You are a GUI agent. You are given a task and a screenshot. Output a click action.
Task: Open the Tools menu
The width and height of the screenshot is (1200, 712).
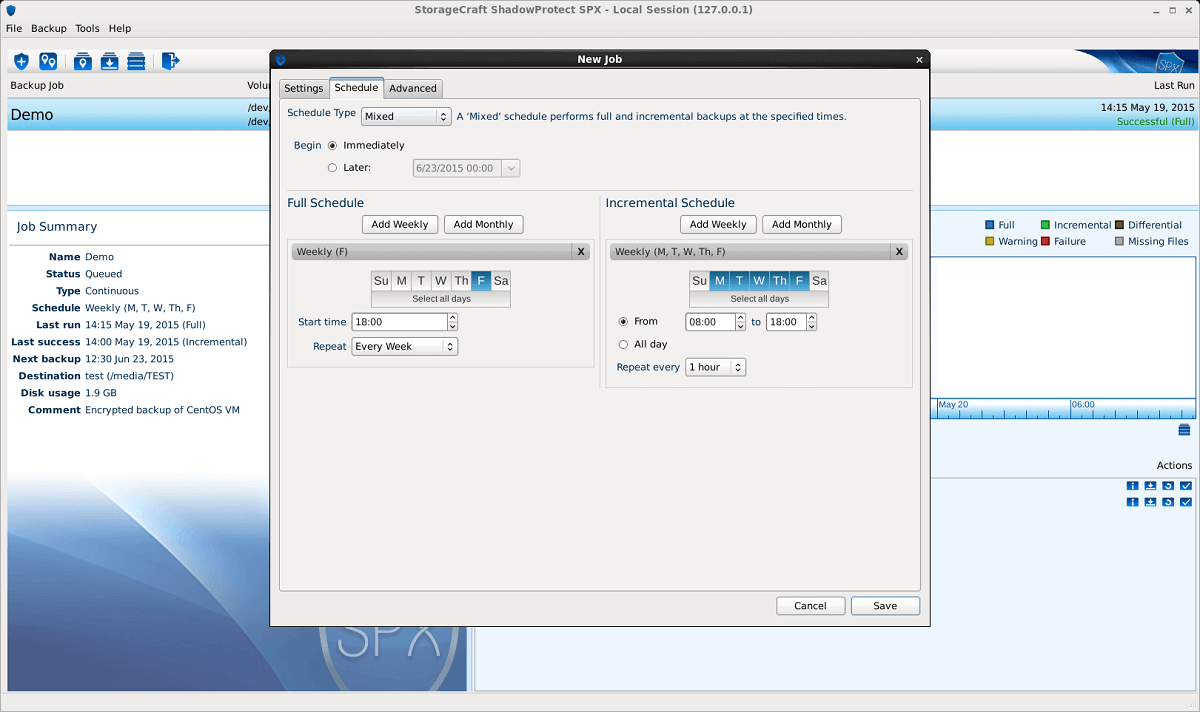click(88, 29)
